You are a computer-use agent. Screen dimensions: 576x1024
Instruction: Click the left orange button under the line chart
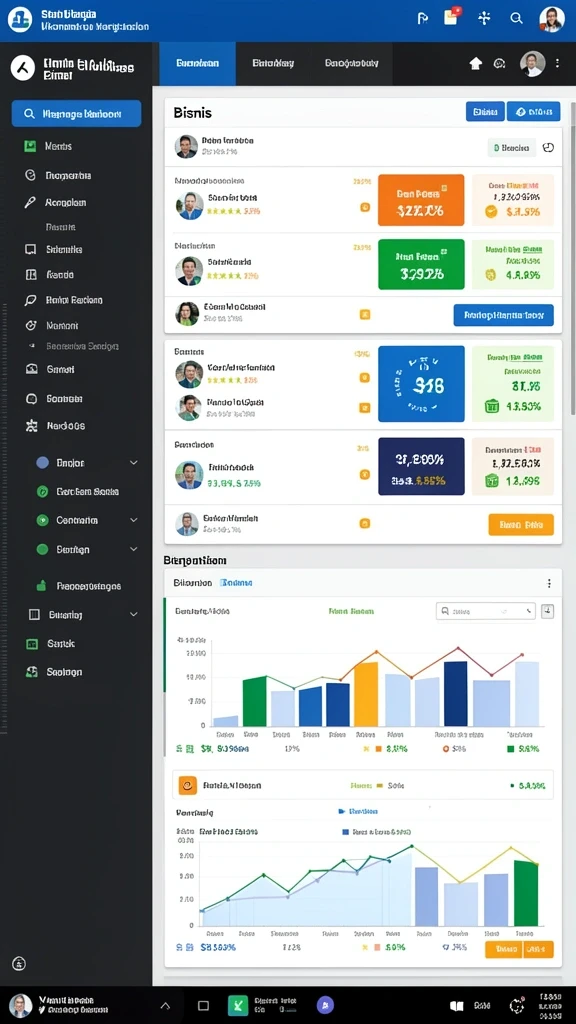504,950
